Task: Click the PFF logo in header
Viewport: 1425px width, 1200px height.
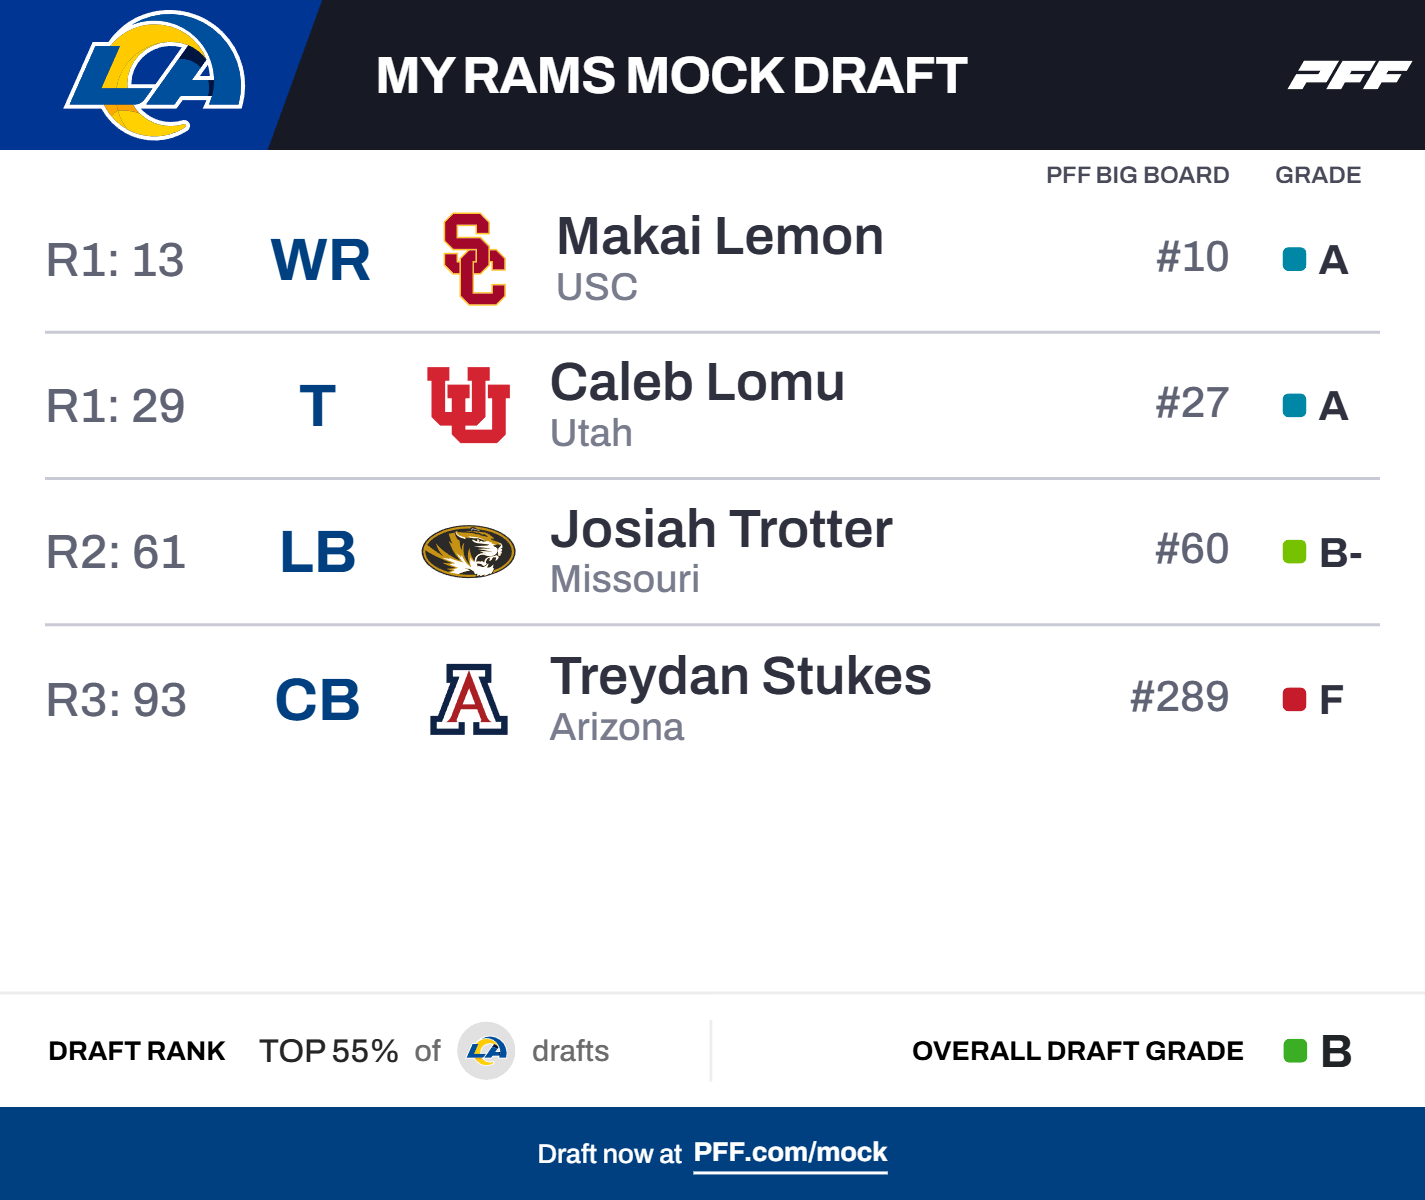Action: [x=1349, y=75]
